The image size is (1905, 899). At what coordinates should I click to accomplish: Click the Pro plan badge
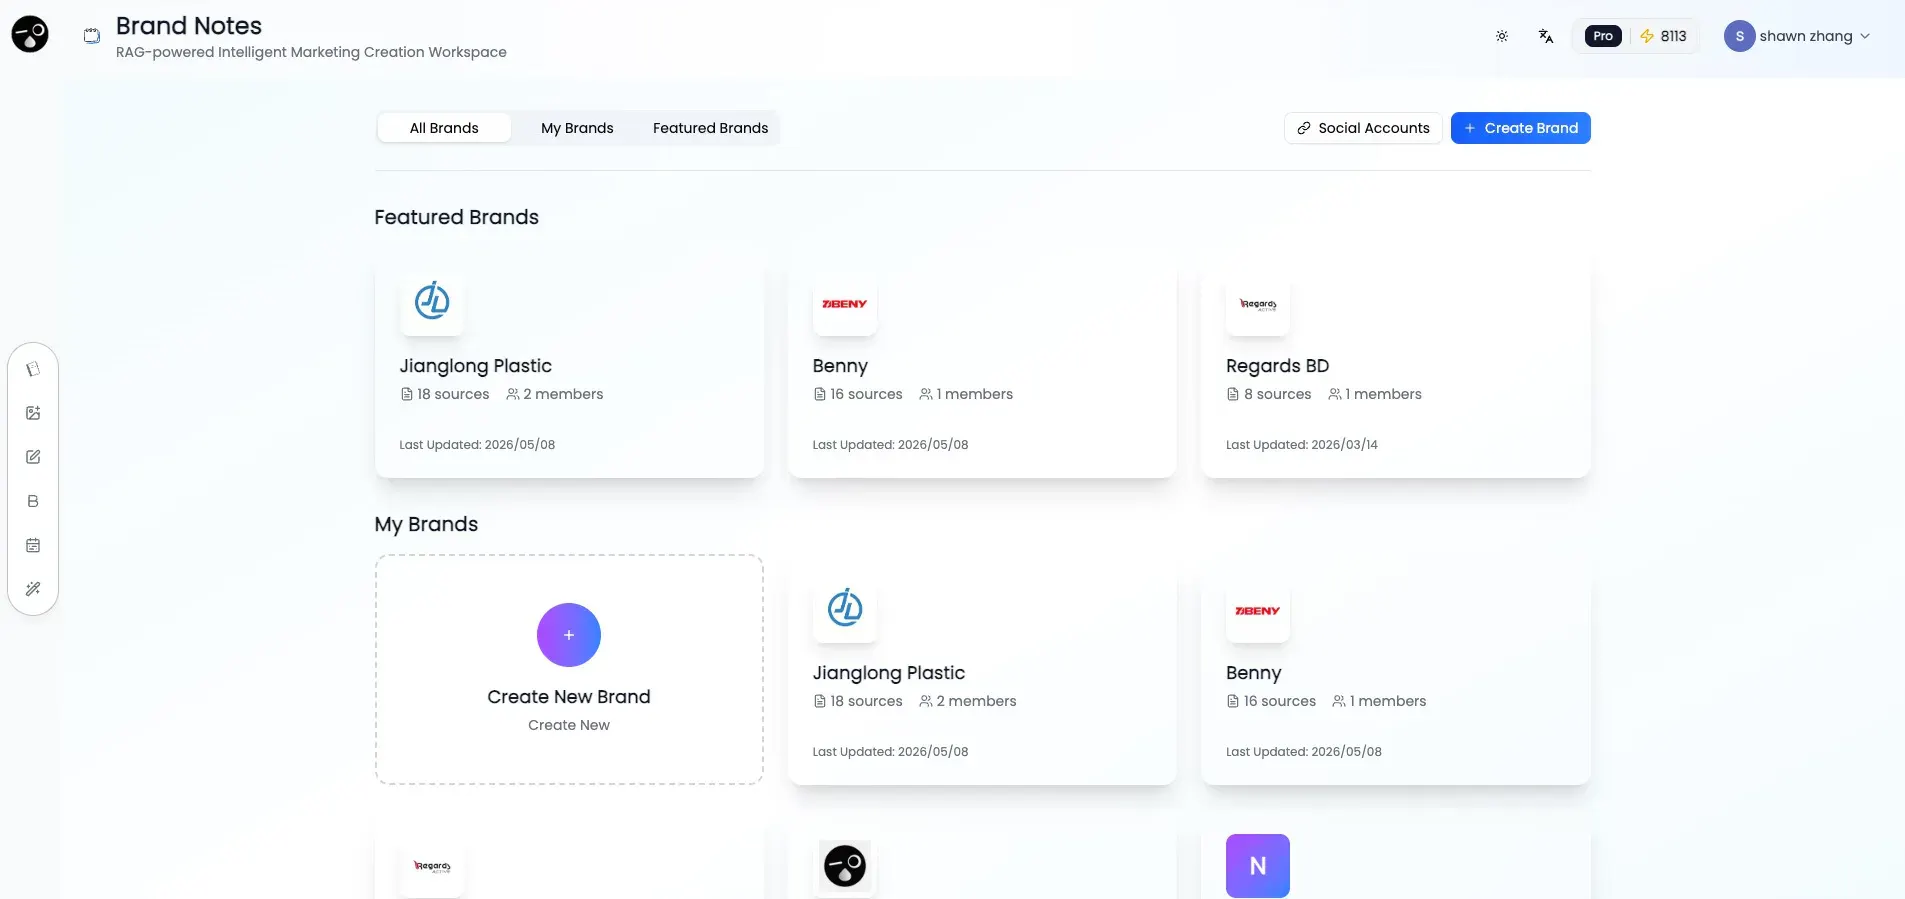click(1603, 36)
